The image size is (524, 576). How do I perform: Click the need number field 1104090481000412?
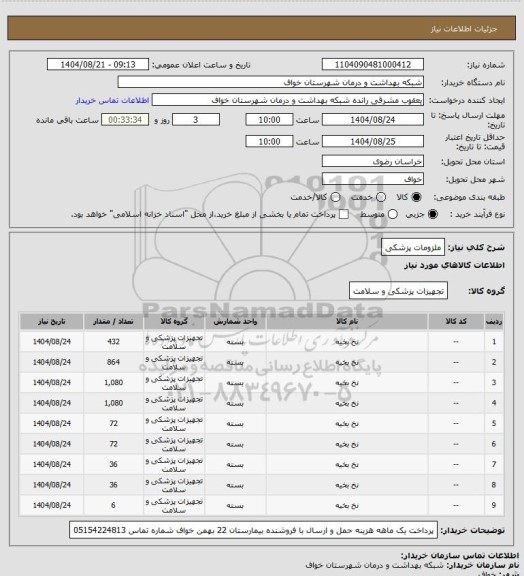(373, 65)
